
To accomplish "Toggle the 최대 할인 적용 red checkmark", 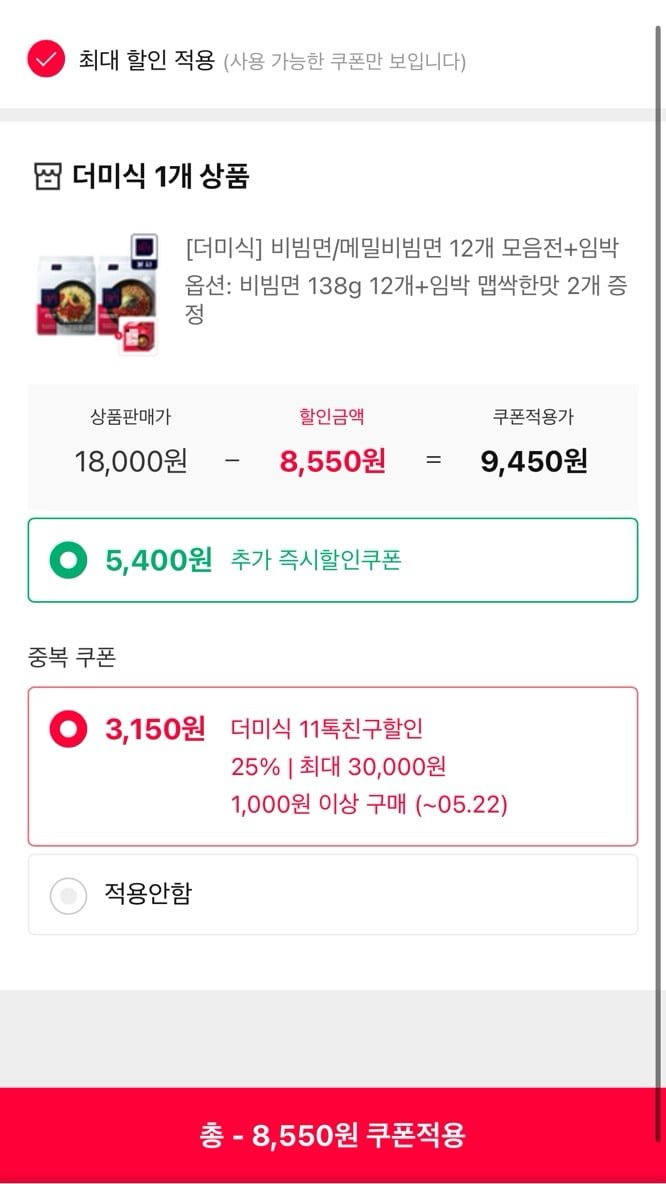I will [46, 59].
